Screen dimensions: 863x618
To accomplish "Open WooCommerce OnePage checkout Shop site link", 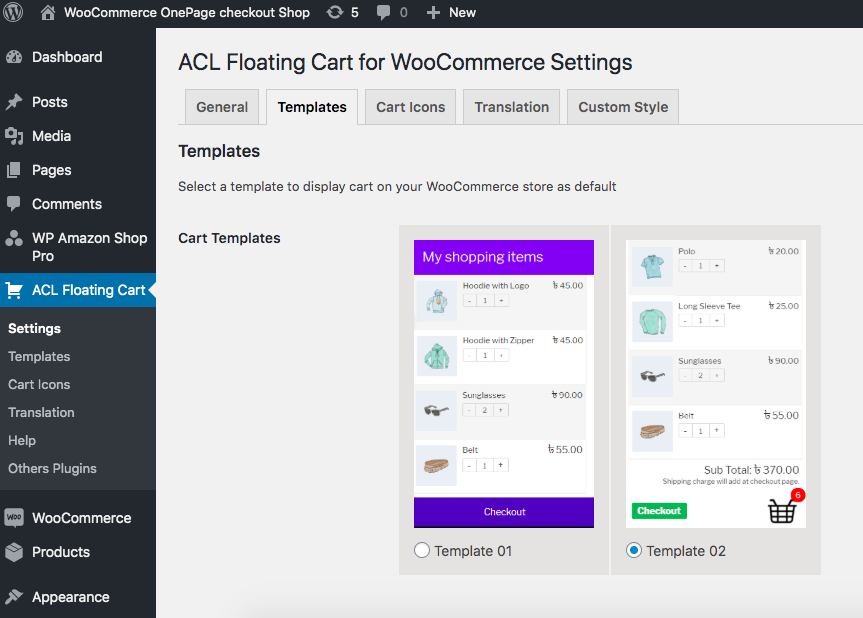I will (x=187, y=13).
